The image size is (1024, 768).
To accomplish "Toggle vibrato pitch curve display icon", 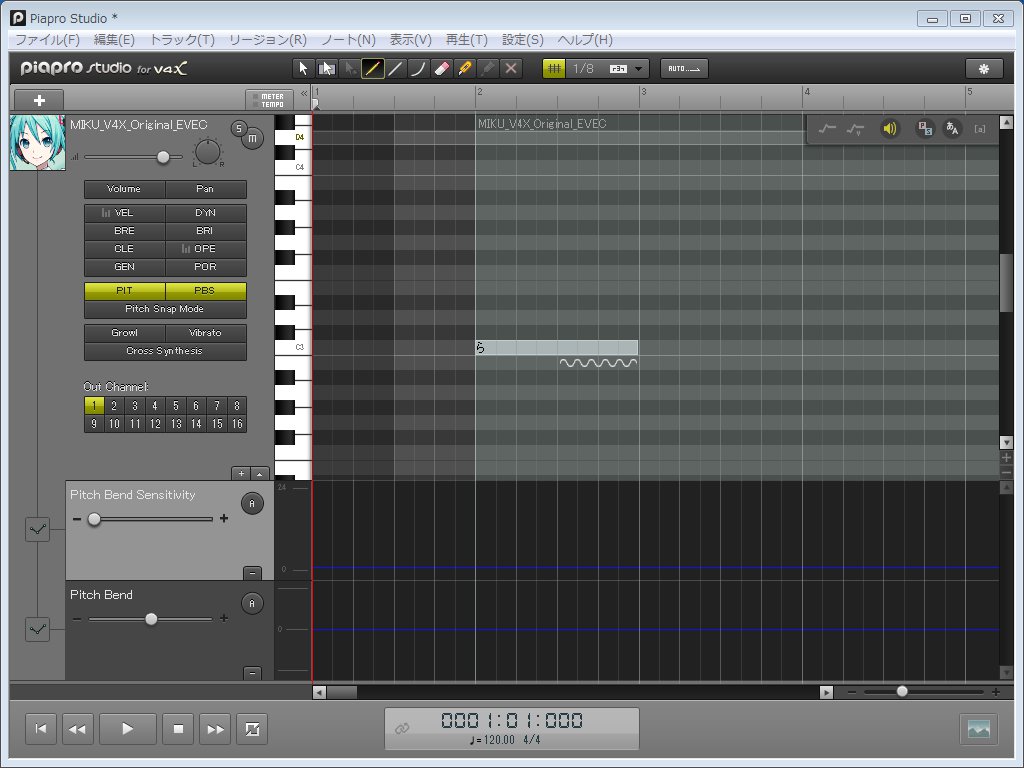I will click(855, 129).
